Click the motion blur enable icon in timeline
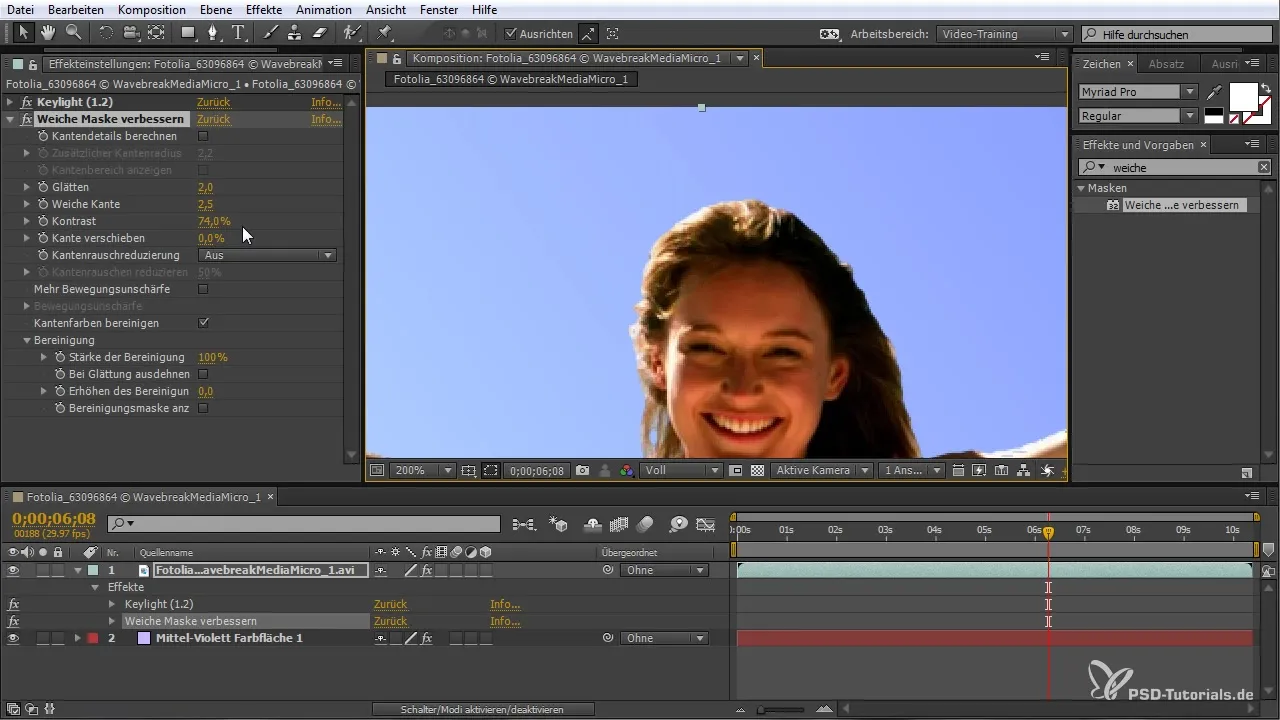The height and width of the screenshot is (720, 1280). (644, 523)
